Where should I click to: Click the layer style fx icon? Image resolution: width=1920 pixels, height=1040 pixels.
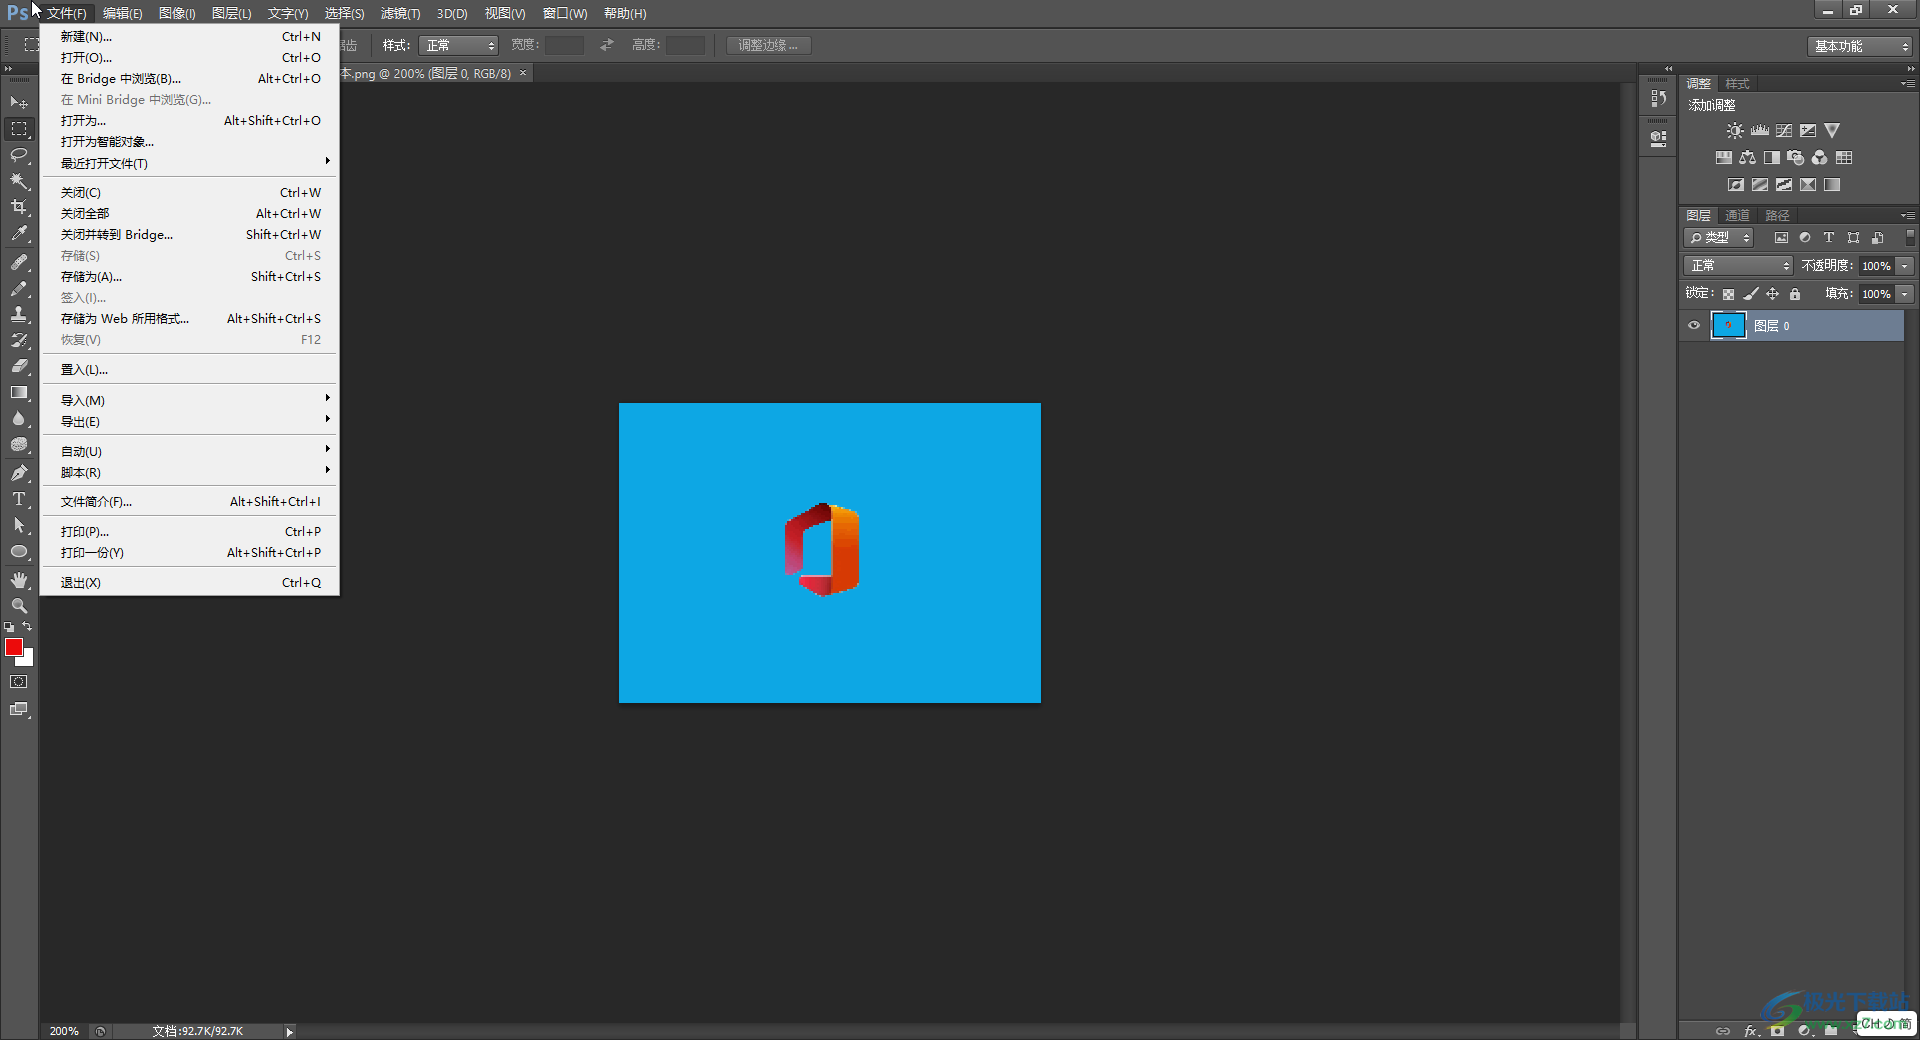pos(1751,1031)
